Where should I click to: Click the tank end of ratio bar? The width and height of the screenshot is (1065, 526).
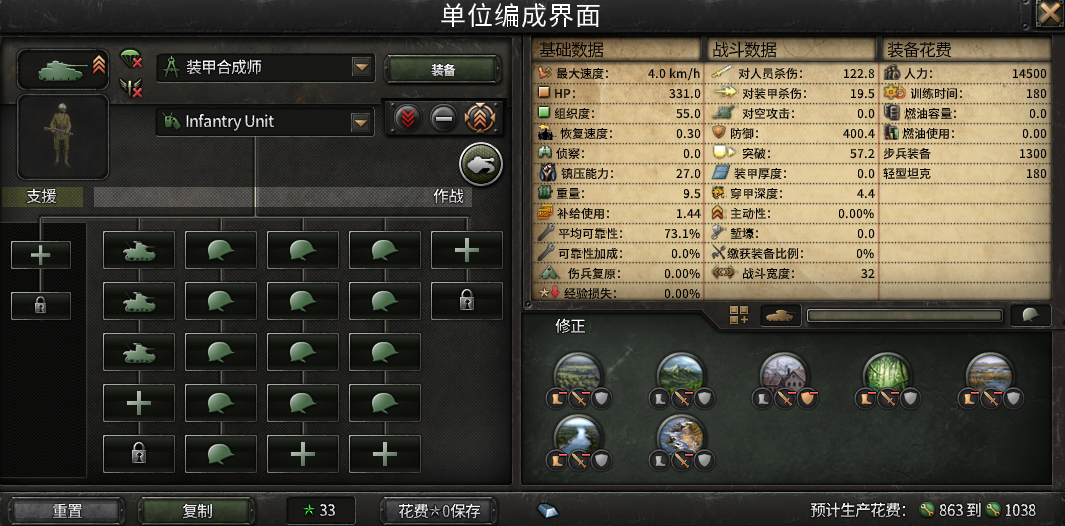(x=780, y=315)
